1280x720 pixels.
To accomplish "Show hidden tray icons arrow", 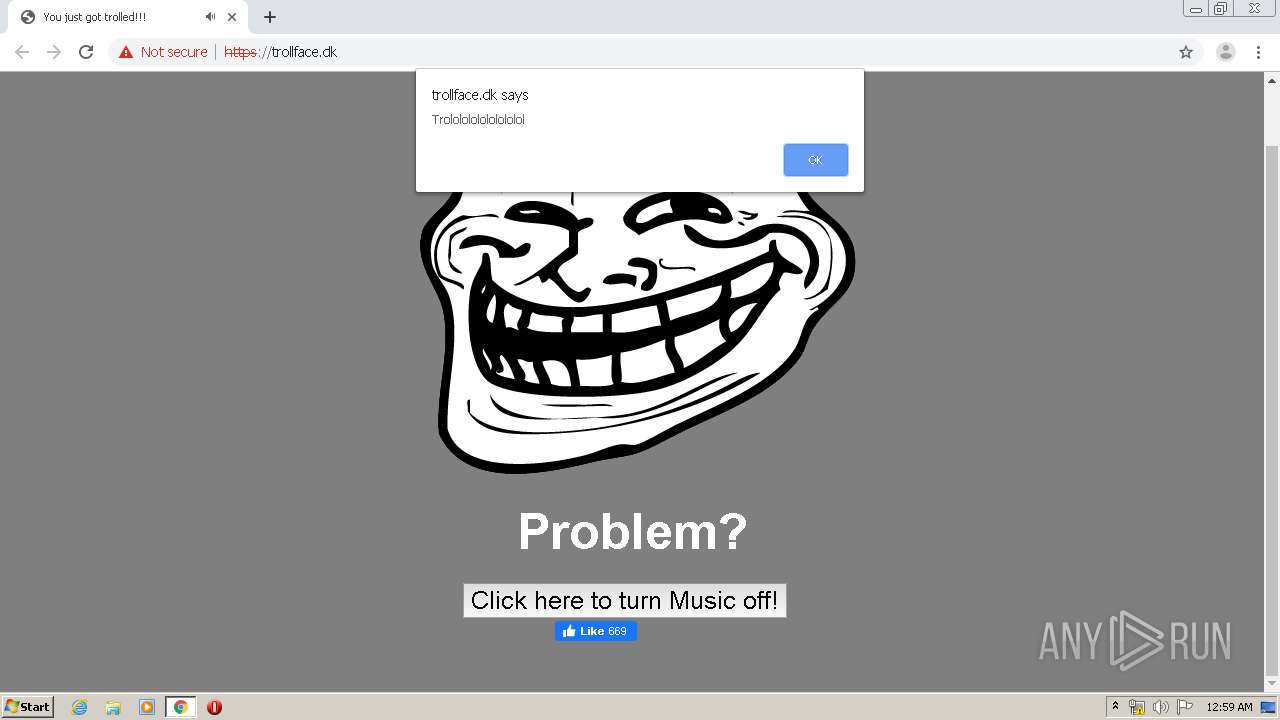I will tap(1116, 707).
